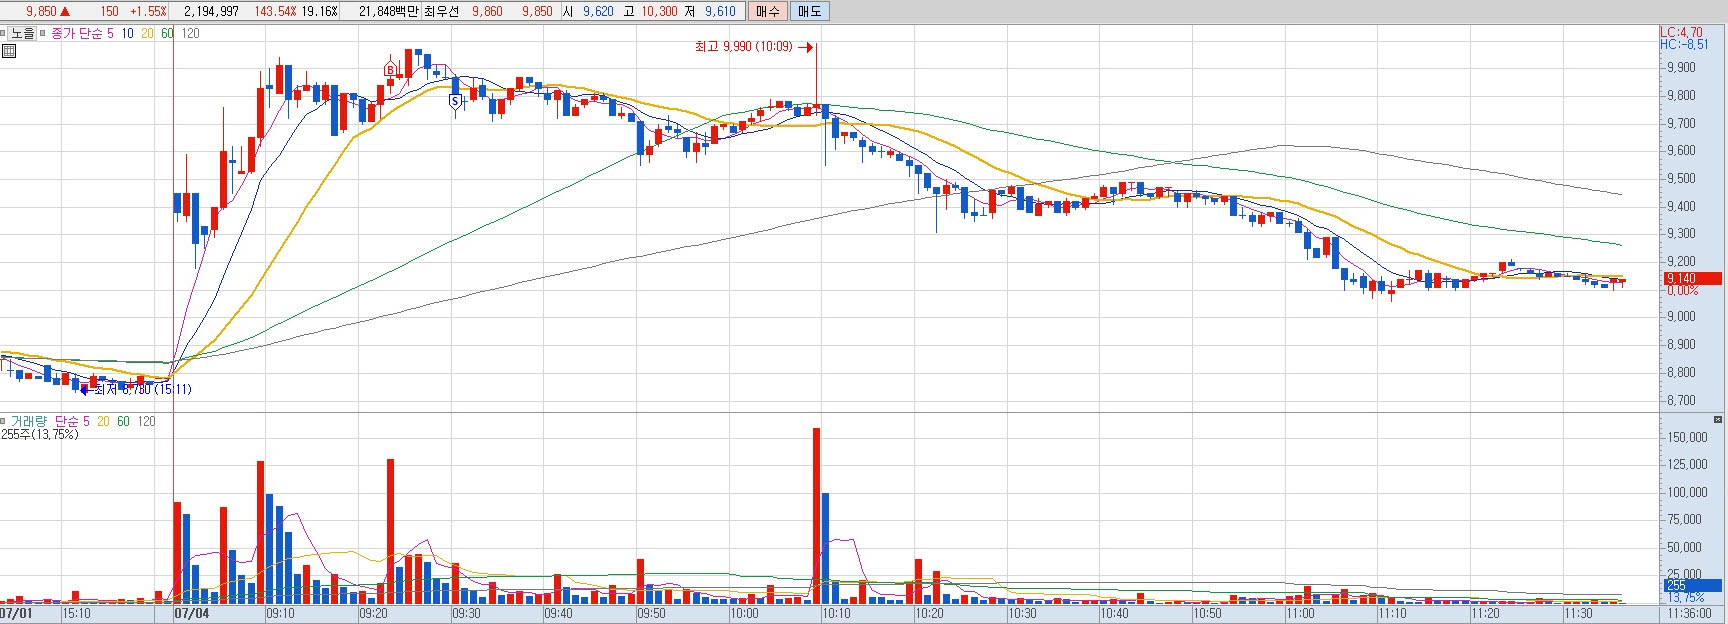Click the 최저 low price arrow marker
The width and height of the screenshot is (1728, 624).
(x=86, y=389)
